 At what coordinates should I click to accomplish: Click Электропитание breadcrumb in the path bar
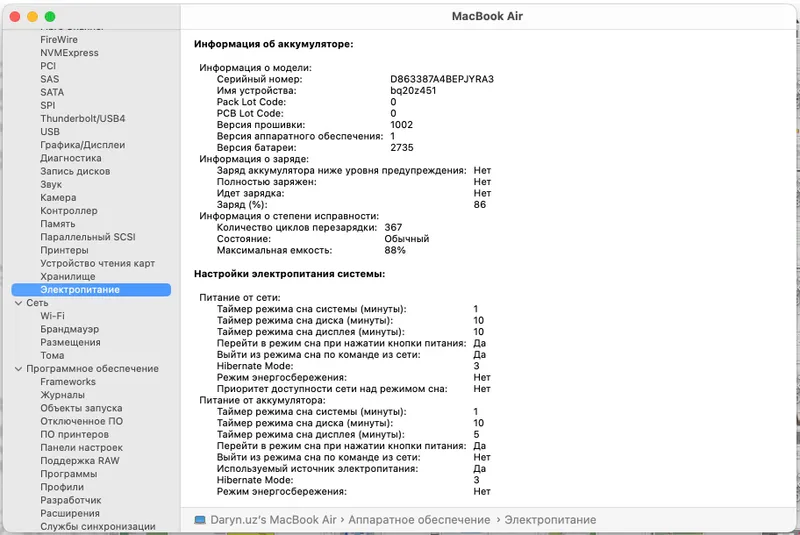pos(551,520)
